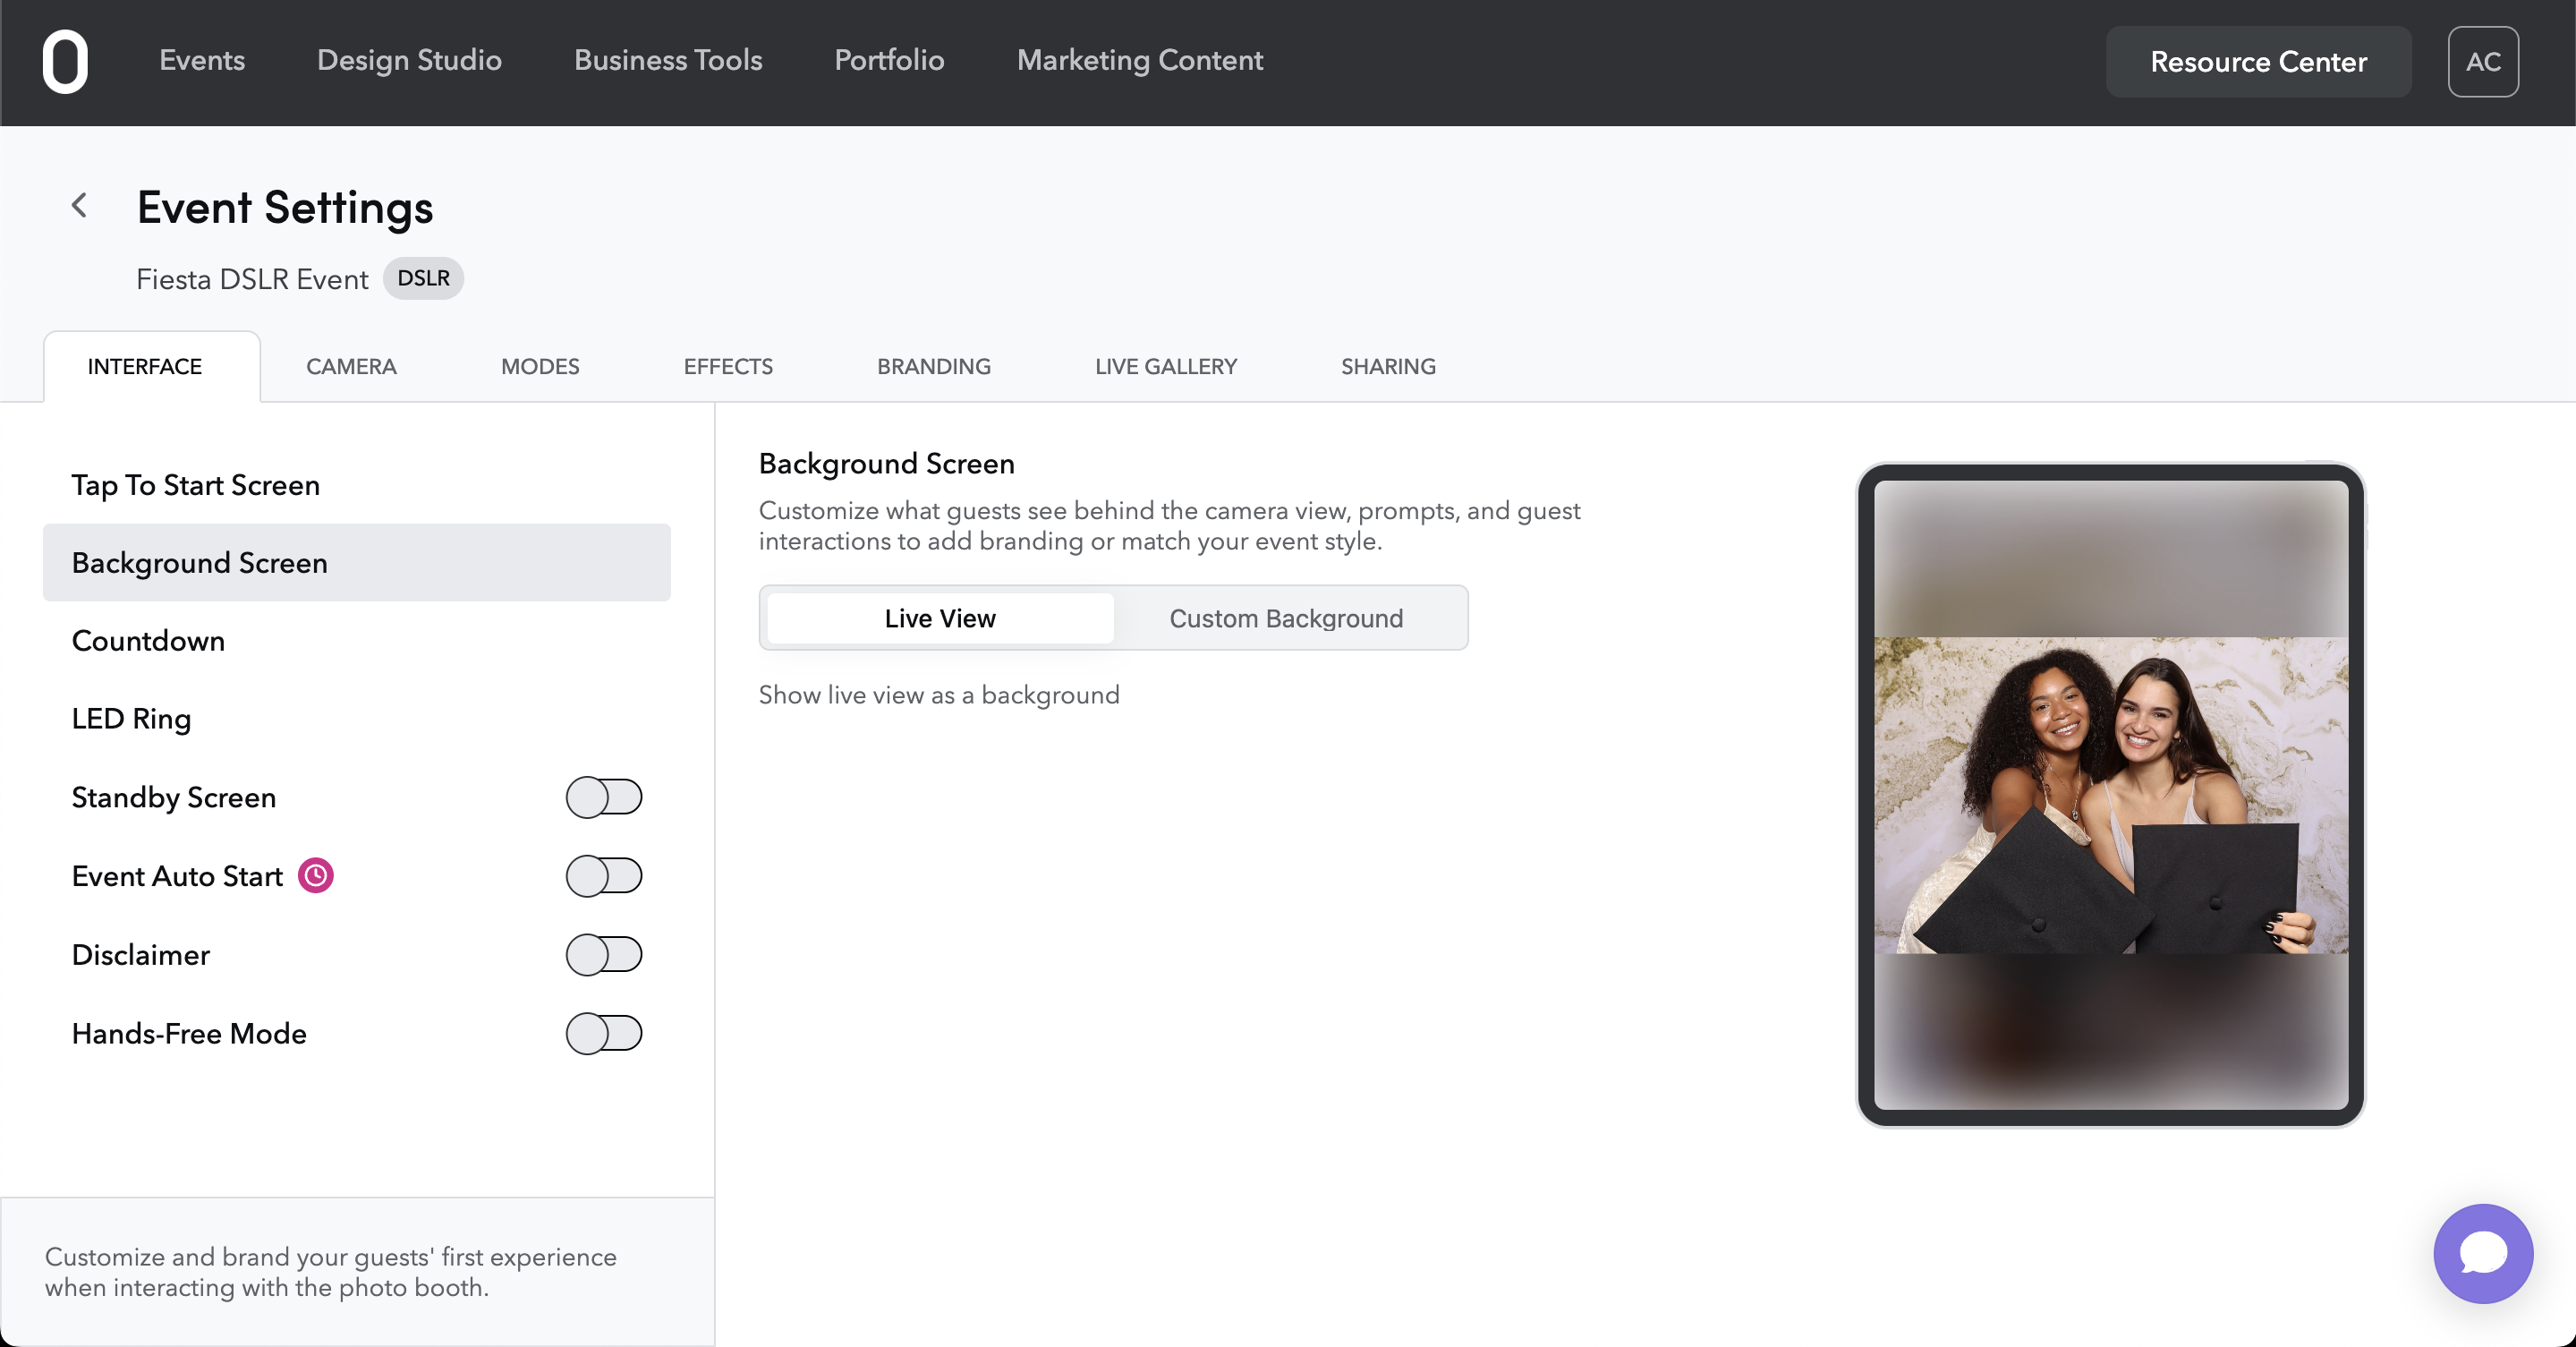Click the DSLR badge beside the event name
Viewport: 2576px width, 1347px height.
423,278
